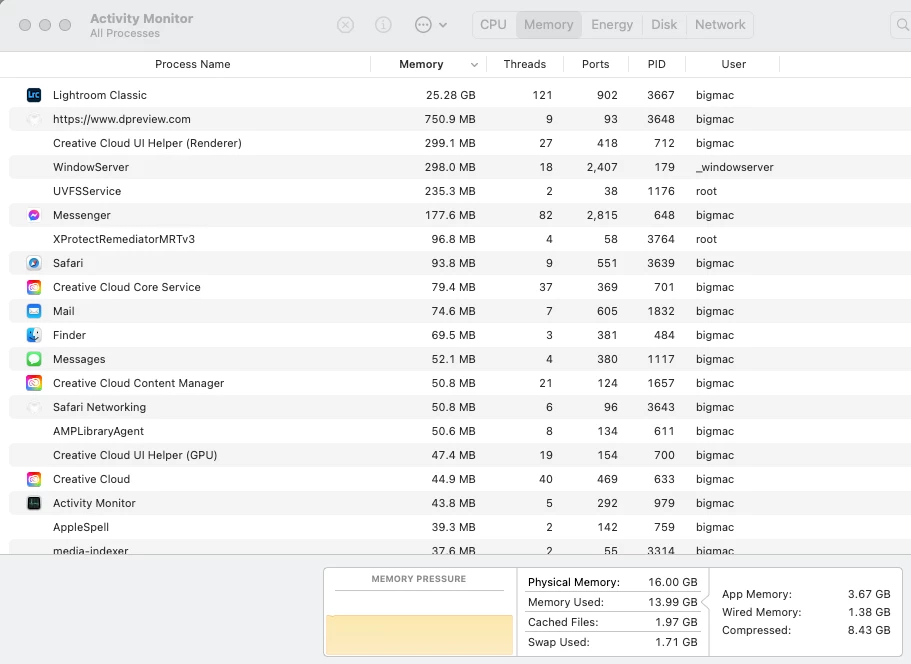The width and height of the screenshot is (911, 664).
Task: Click the App Memory 3.67 GB entry
Action: coord(806,594)
